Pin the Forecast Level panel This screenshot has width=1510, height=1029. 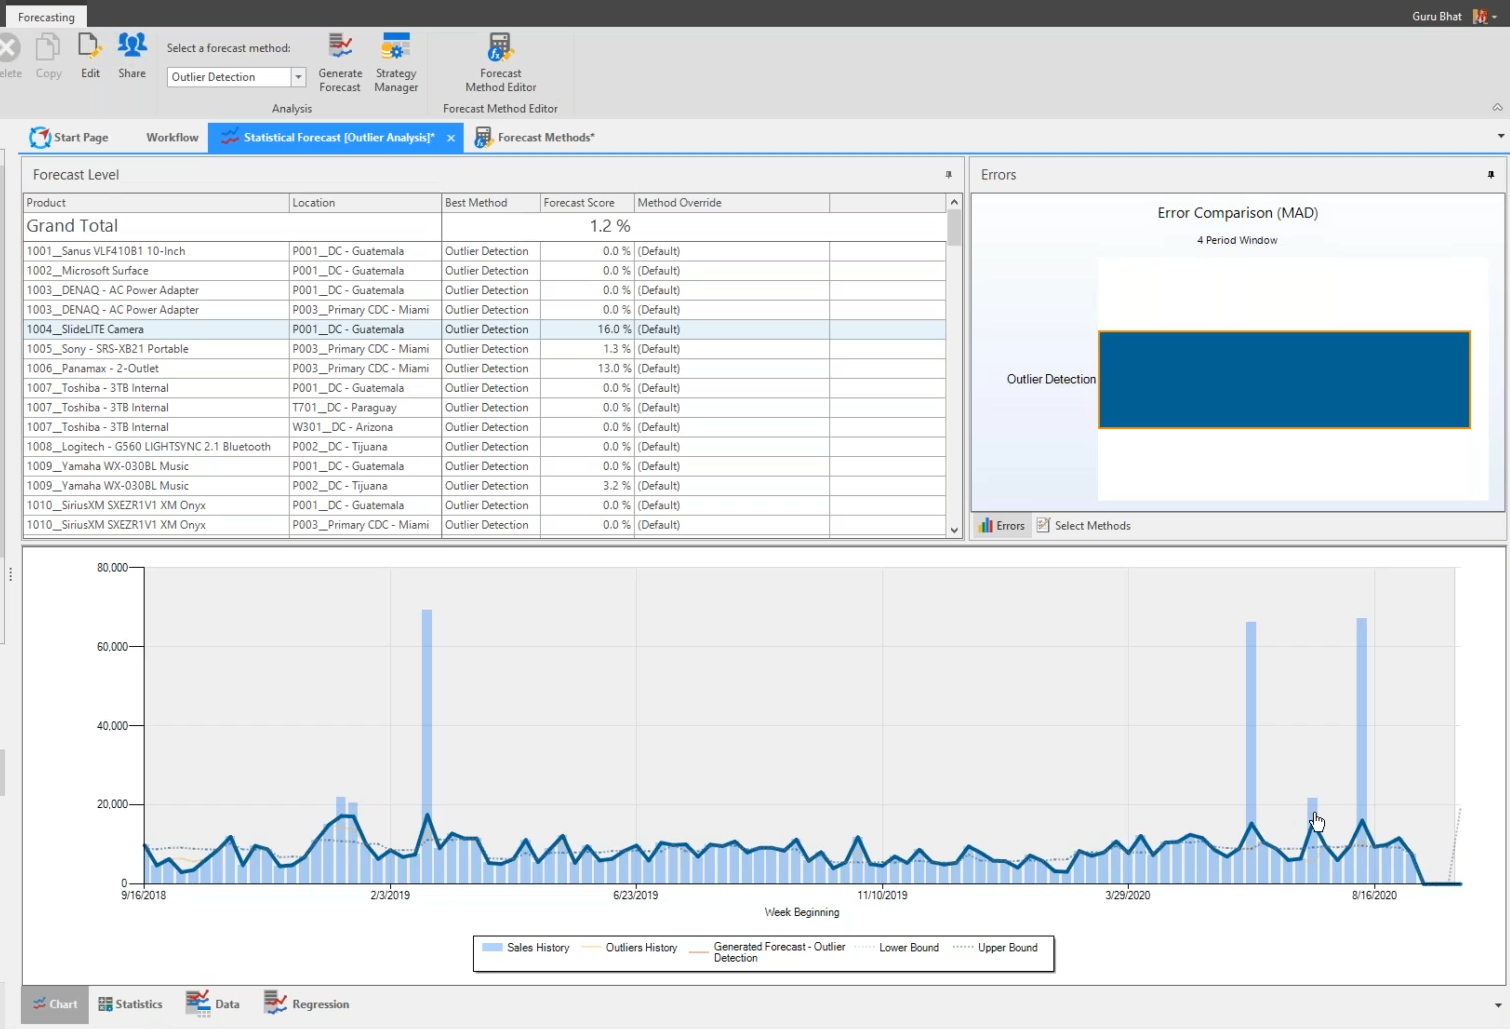pyautogui.click(x=948, y=174)
